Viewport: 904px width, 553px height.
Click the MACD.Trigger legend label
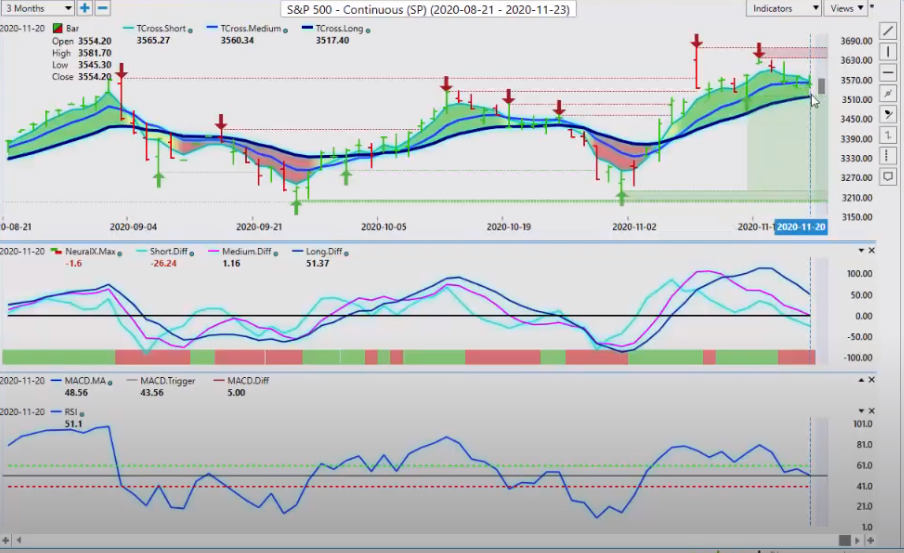tap(168, 381)
